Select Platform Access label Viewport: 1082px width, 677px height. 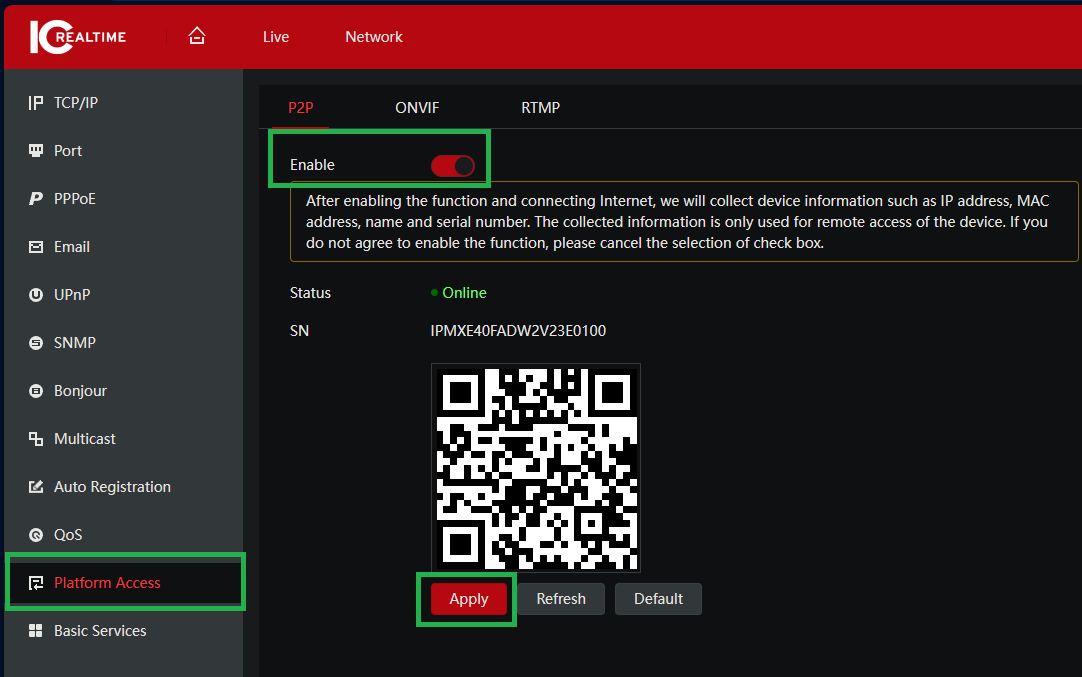coord(107,582)
